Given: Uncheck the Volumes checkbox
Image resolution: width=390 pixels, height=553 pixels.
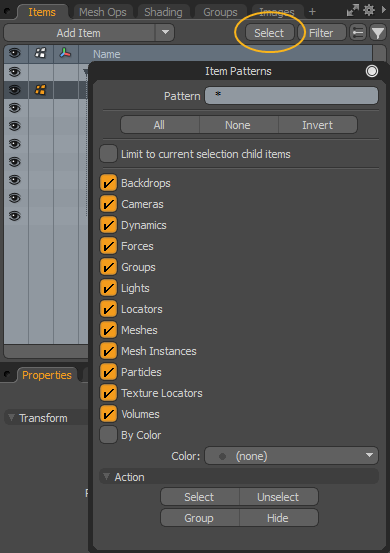Looking at the screenshot, I should 108,414.
